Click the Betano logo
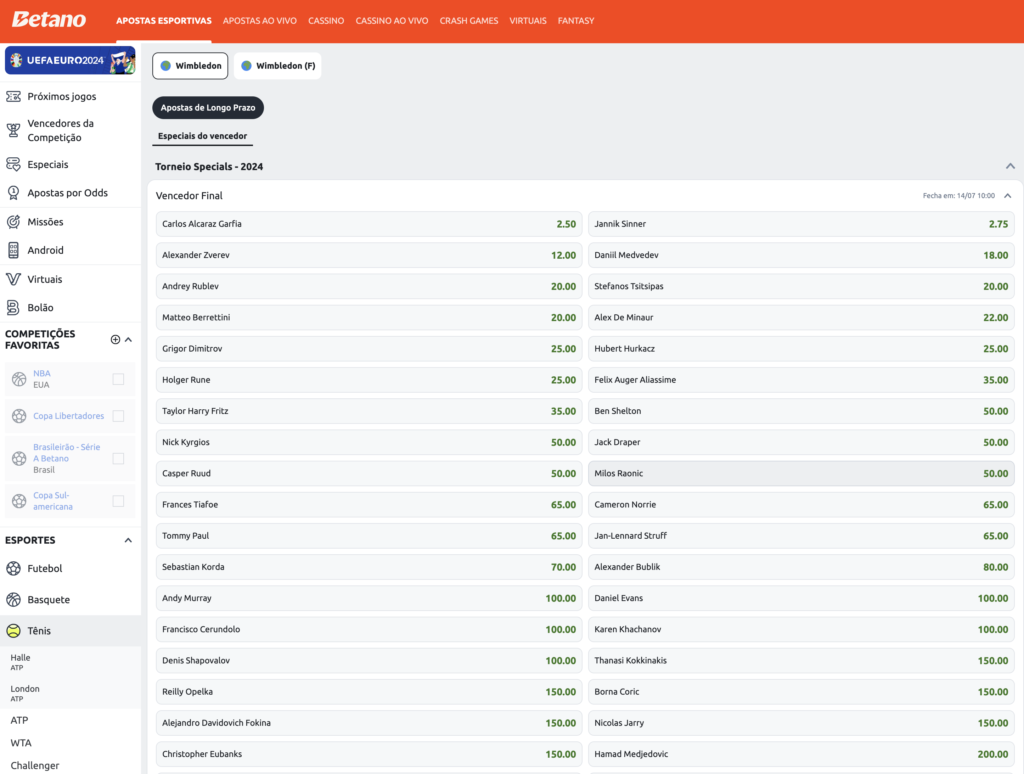 pyautogui.click(x=48, y=20)
